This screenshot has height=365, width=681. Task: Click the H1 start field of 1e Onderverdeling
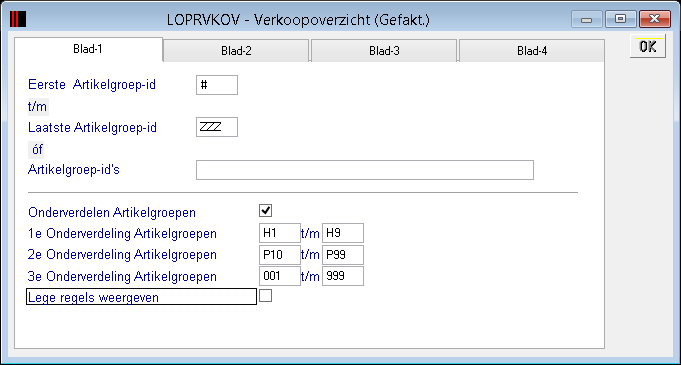click(280, 233)
